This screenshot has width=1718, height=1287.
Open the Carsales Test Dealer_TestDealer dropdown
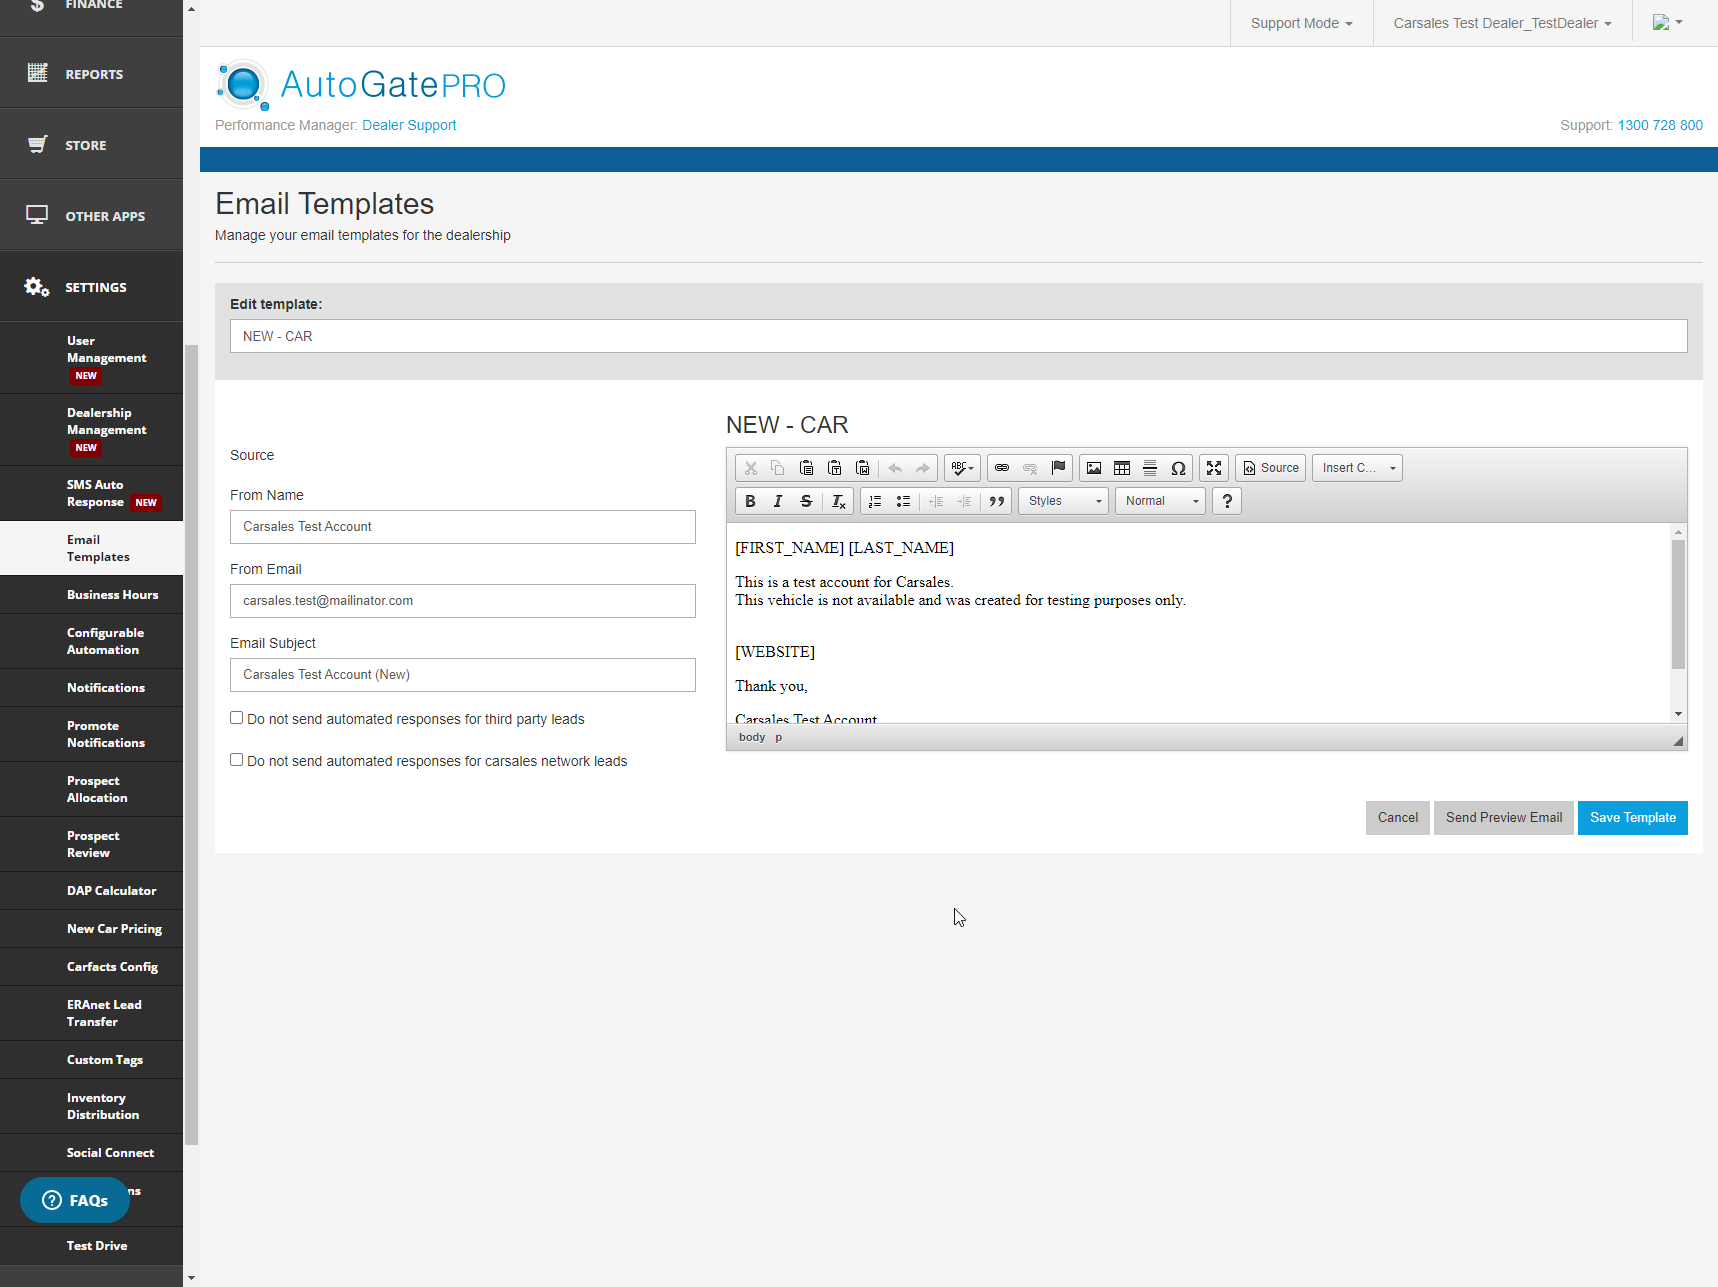(1502, 23)
